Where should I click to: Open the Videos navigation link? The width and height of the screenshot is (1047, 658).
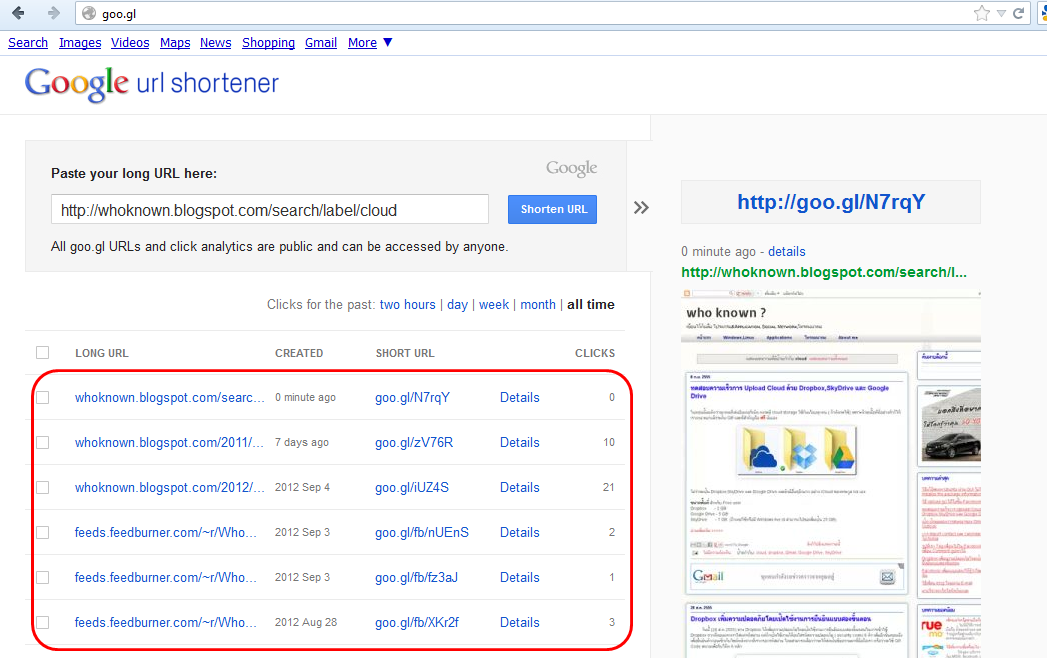(x=130, y=43)
